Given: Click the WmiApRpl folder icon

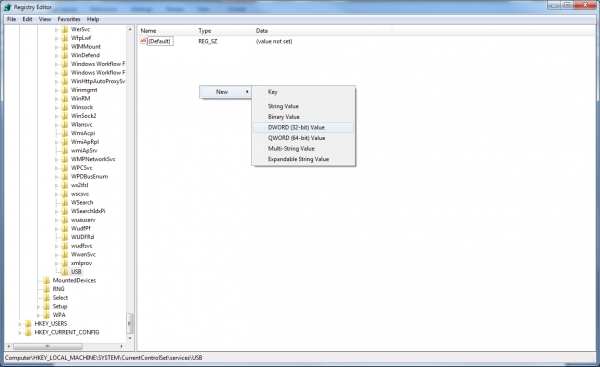Looking at the screenshot, I should [65, 142].
